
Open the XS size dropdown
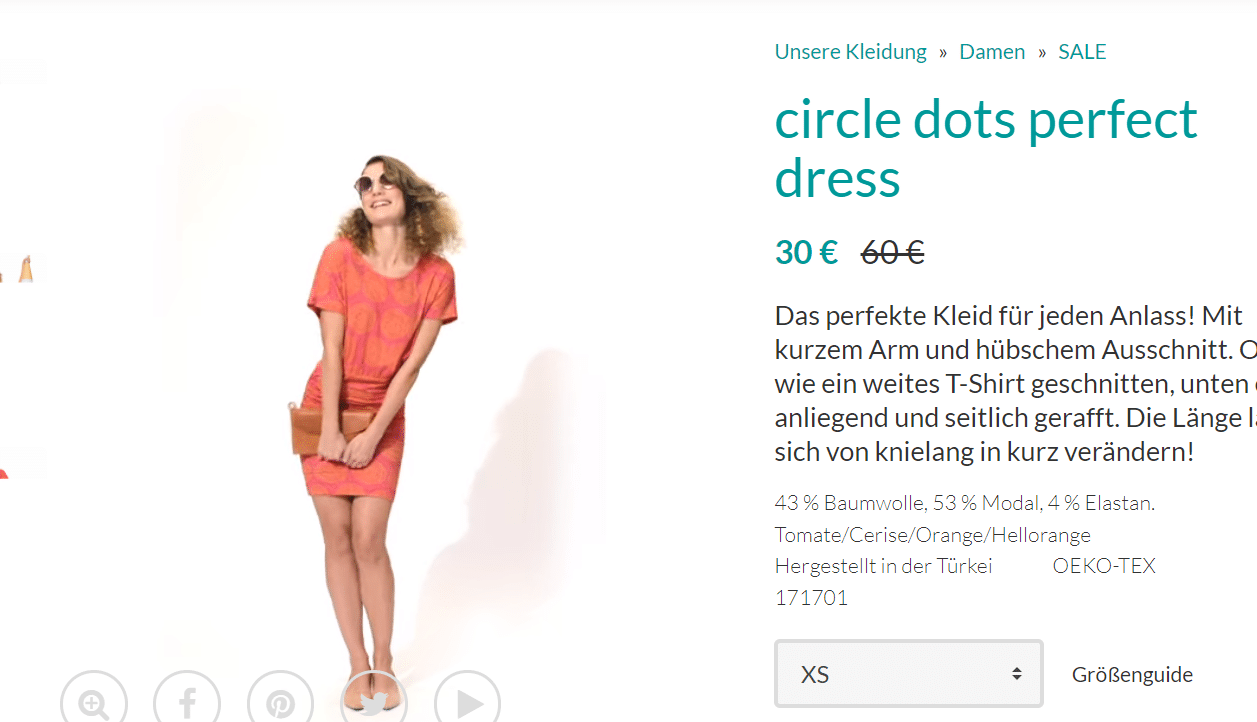(x=909, y=674)
